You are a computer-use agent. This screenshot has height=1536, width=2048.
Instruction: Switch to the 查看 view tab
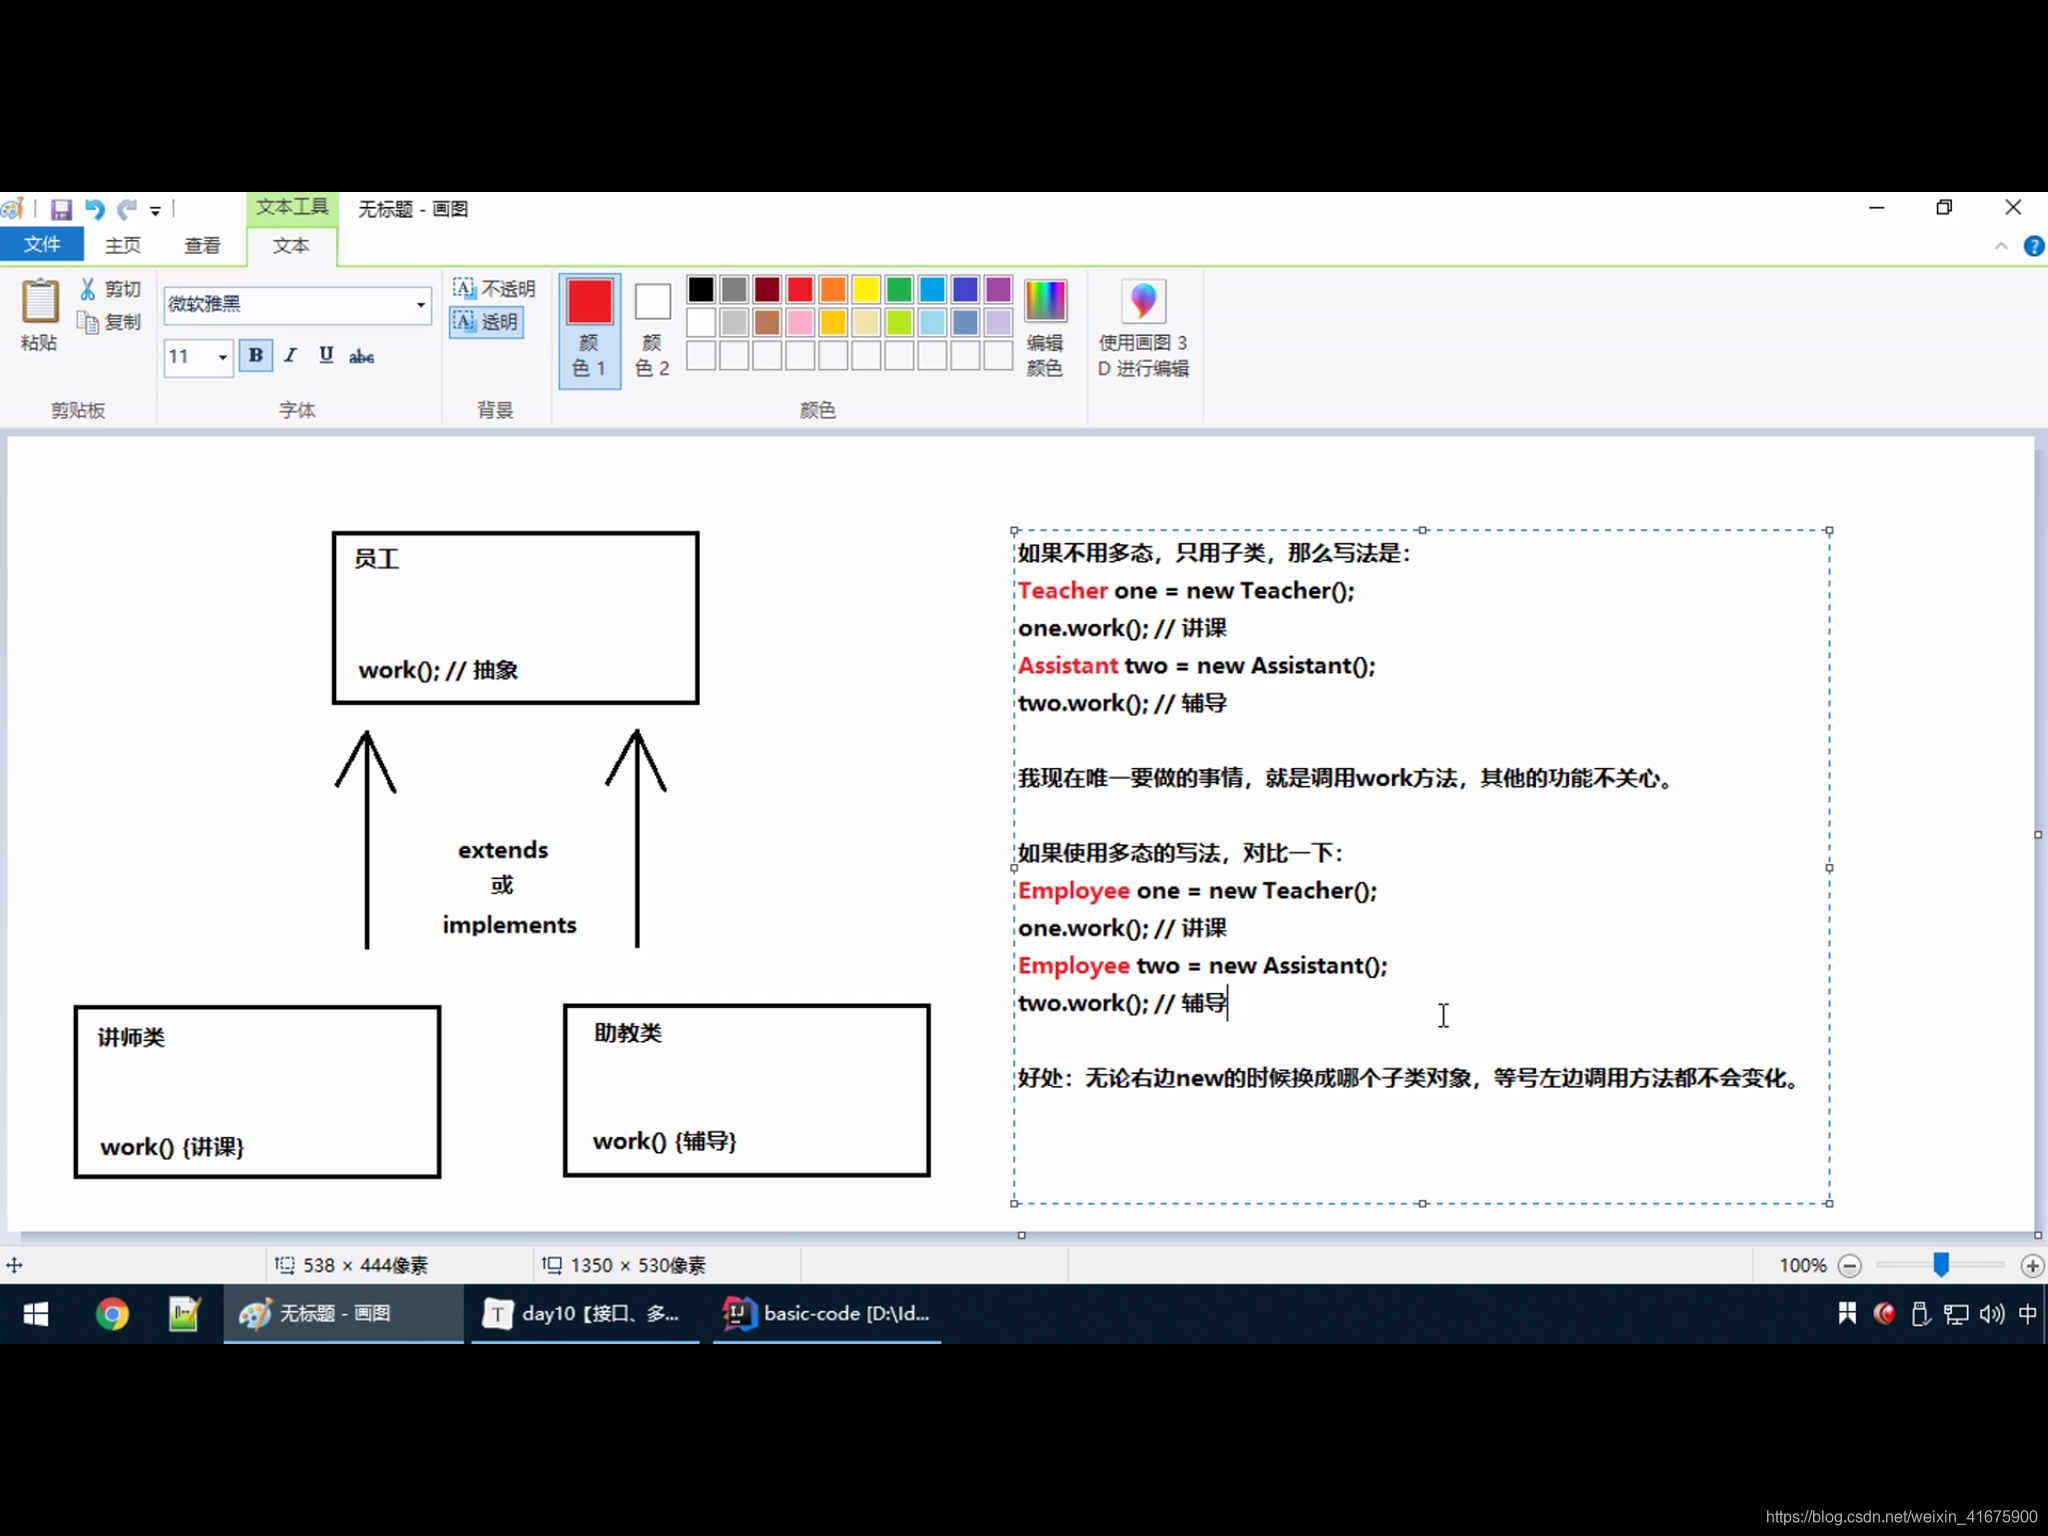(x=202, y=245)
